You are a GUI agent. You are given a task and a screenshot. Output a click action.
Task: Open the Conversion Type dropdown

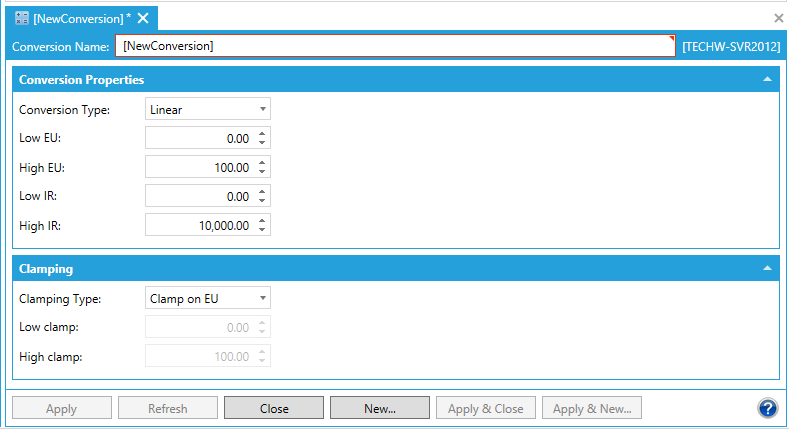[207, 109]
